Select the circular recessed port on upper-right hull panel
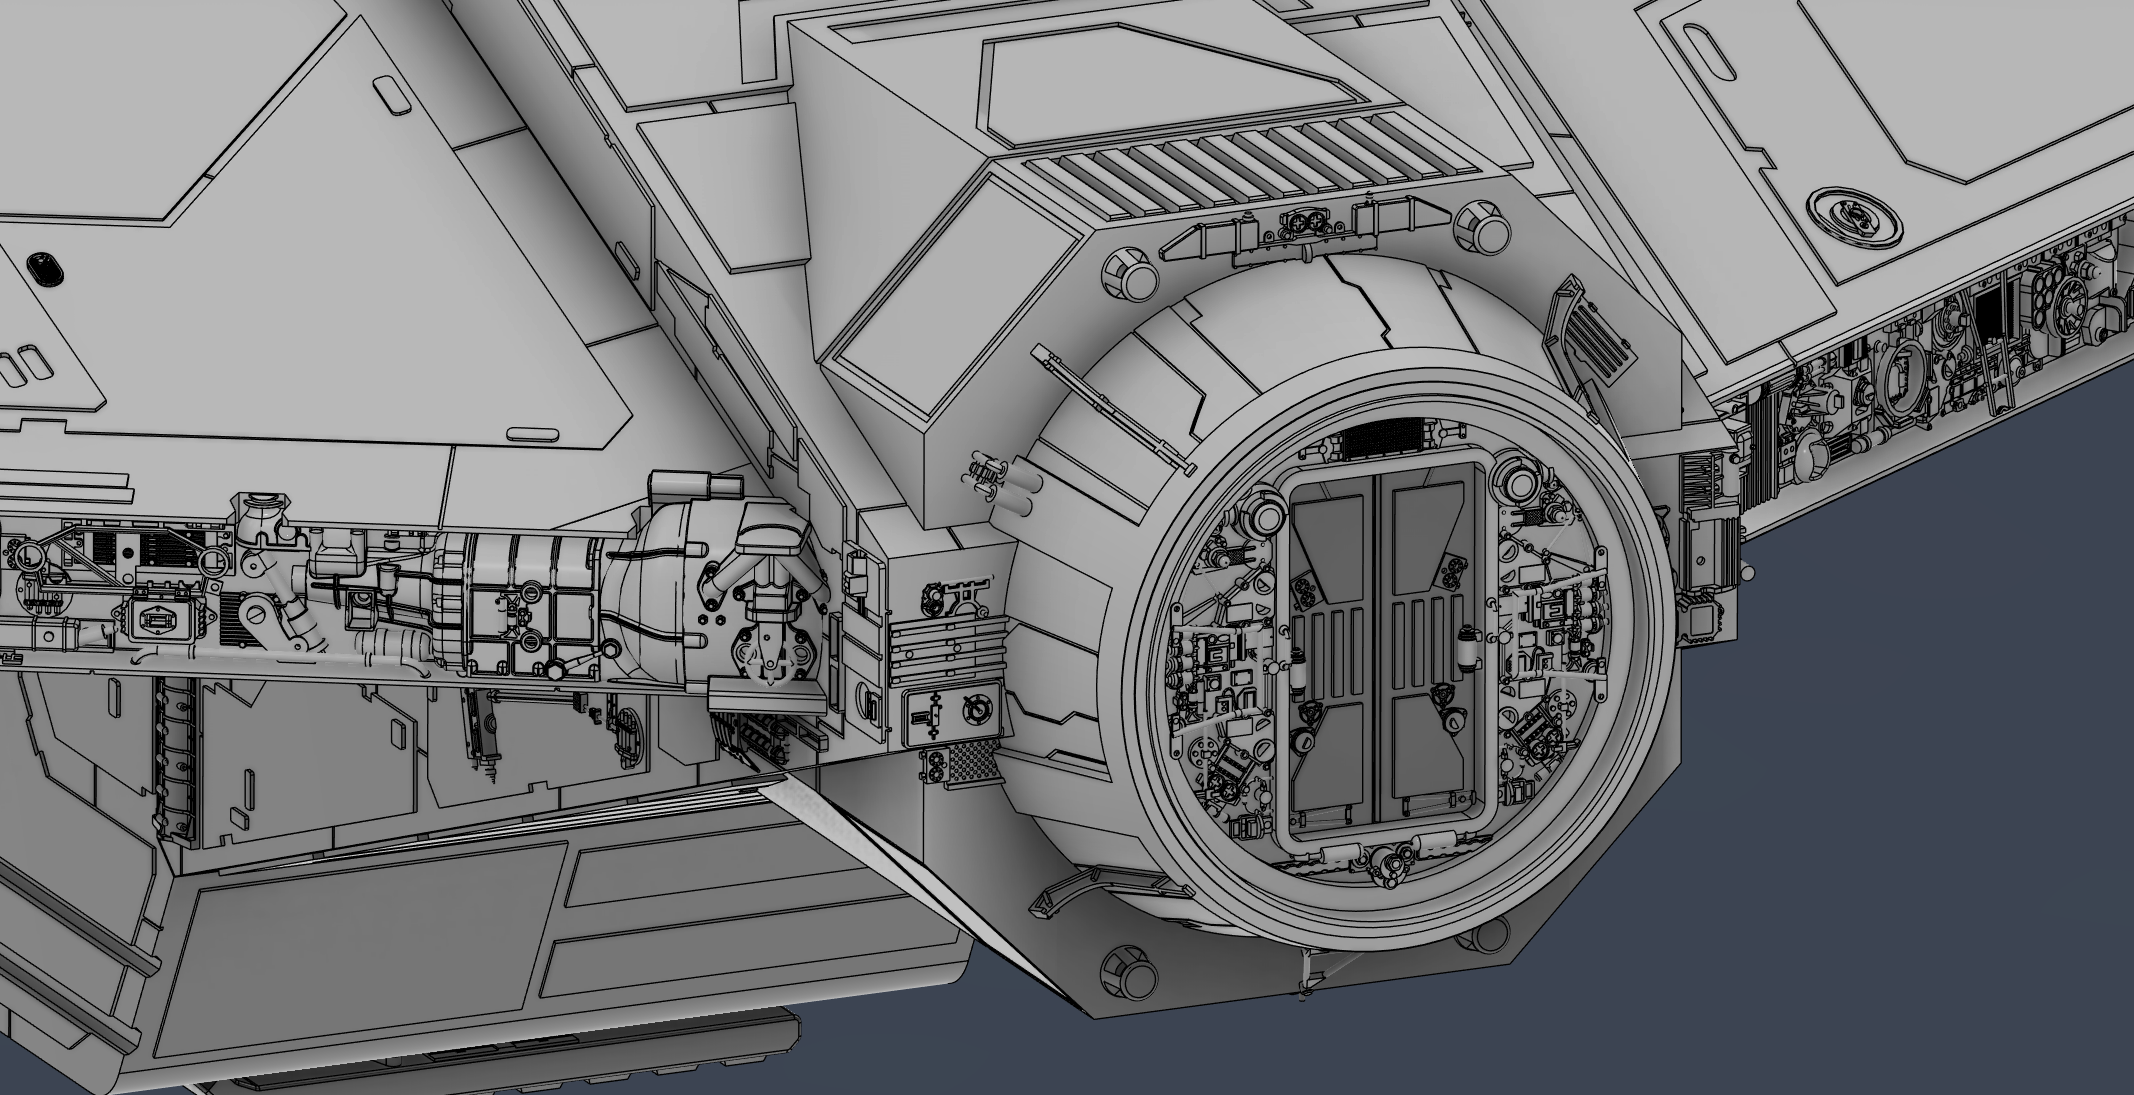The height and width of the screenshot is (1095, 2134). (x=1855, y=217)
